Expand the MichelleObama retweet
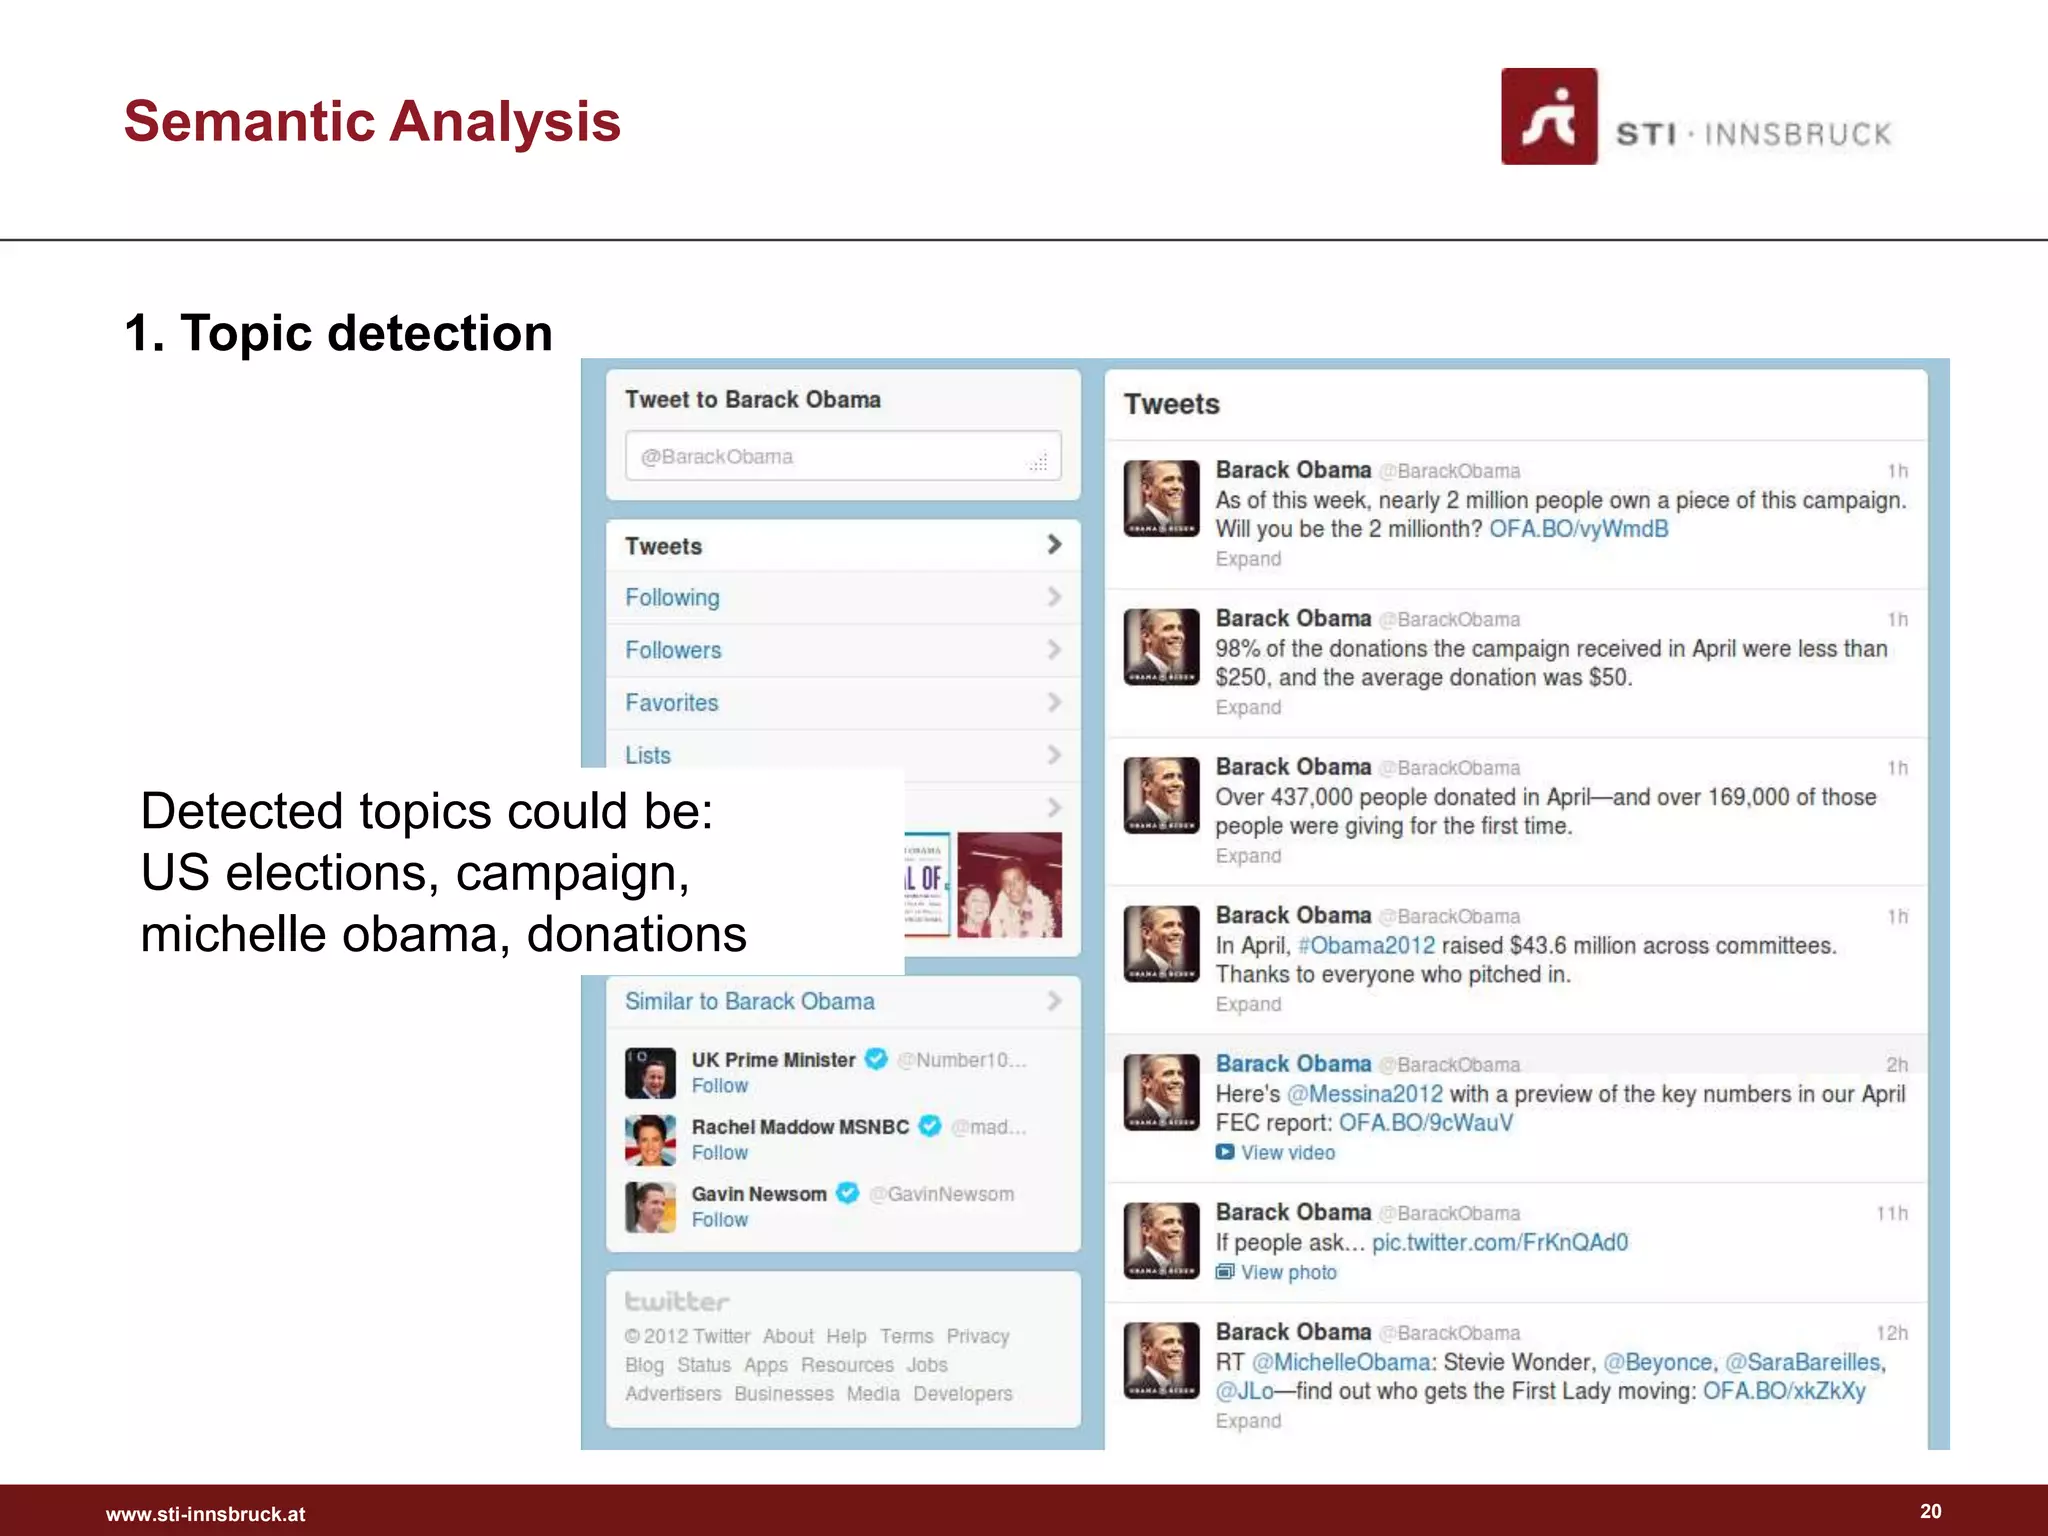 click(1248, 1421)
